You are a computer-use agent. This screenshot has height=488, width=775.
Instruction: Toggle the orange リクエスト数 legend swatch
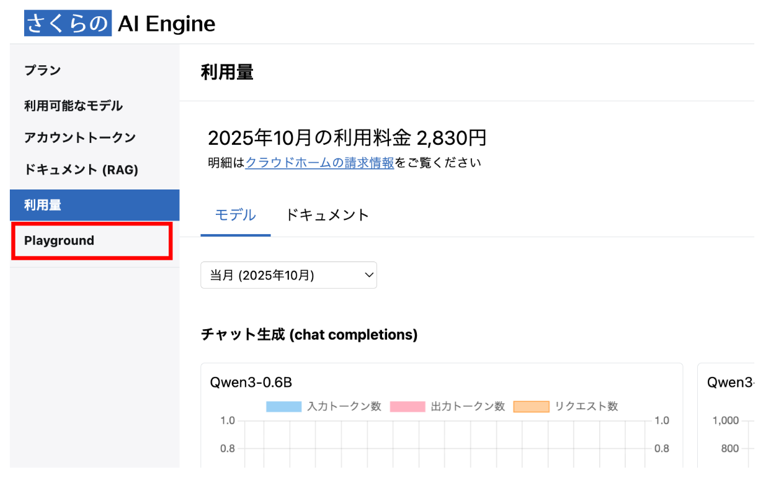click(x=531, y=407)
